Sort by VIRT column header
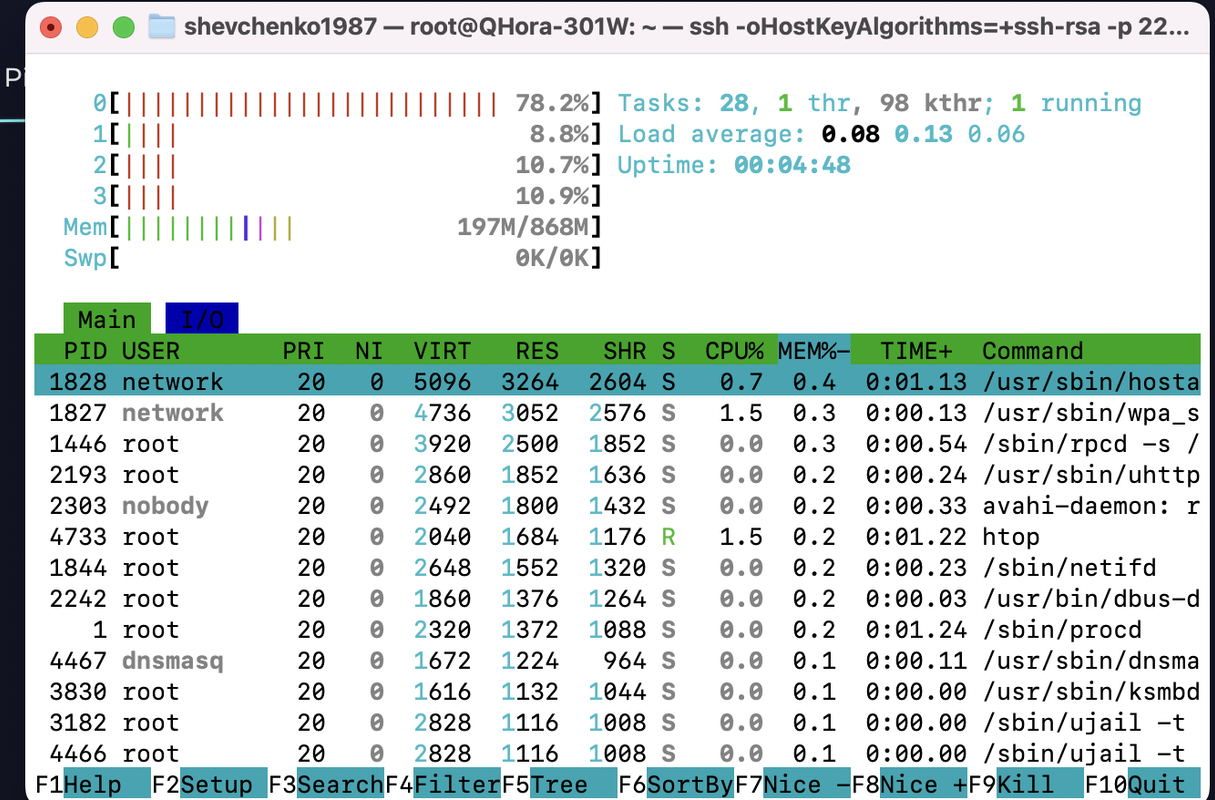This screenshot has width=1215, height=800. pos(442,350)
